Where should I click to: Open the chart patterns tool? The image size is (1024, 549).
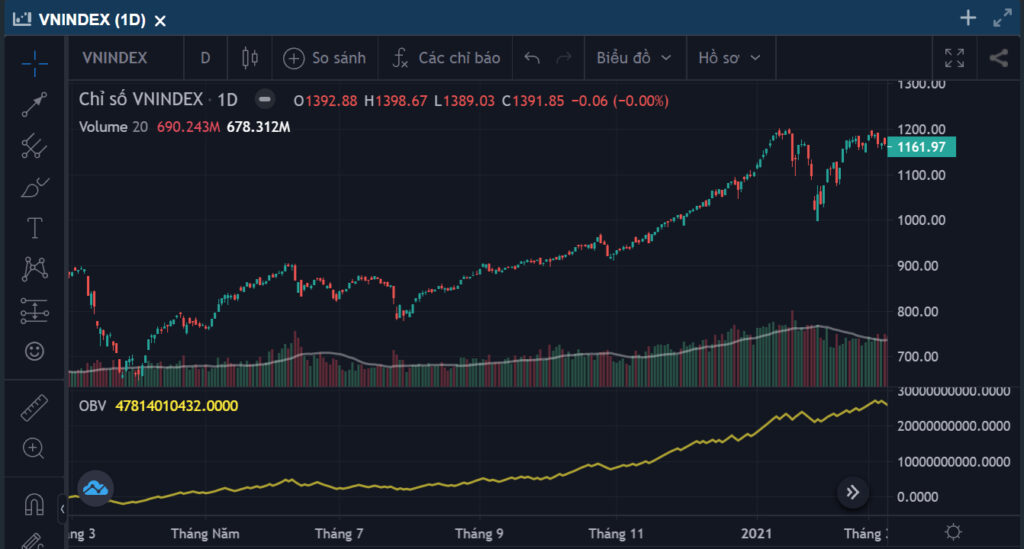pyautogui.click(x=34, y=269)
